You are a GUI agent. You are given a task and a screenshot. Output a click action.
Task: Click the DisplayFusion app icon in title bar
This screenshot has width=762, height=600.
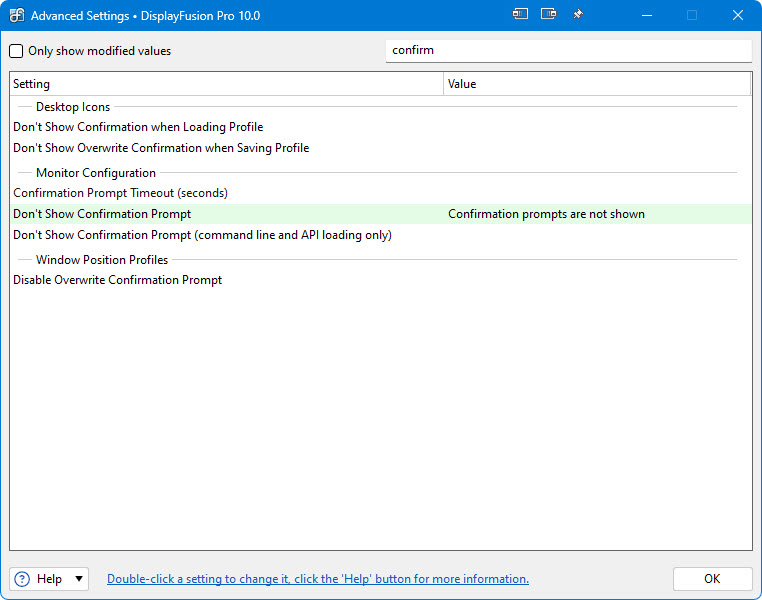pyautogui.click(x=16, y=15)
